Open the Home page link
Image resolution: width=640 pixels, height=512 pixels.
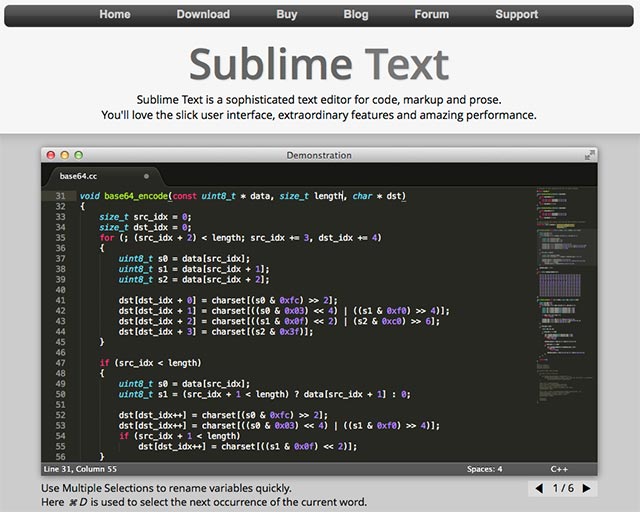(115, 14)
